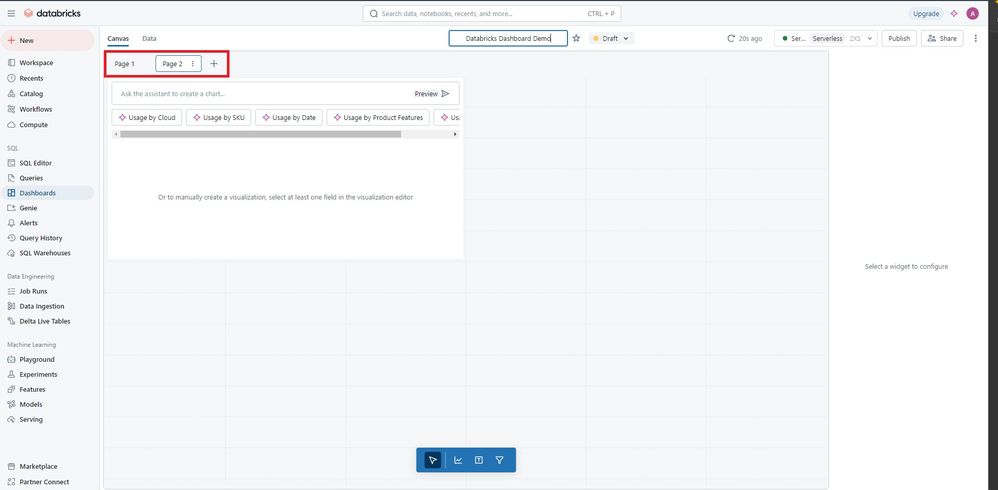
Task: Click the assistant chart prompt field
Action: click(x=260, y=94)
